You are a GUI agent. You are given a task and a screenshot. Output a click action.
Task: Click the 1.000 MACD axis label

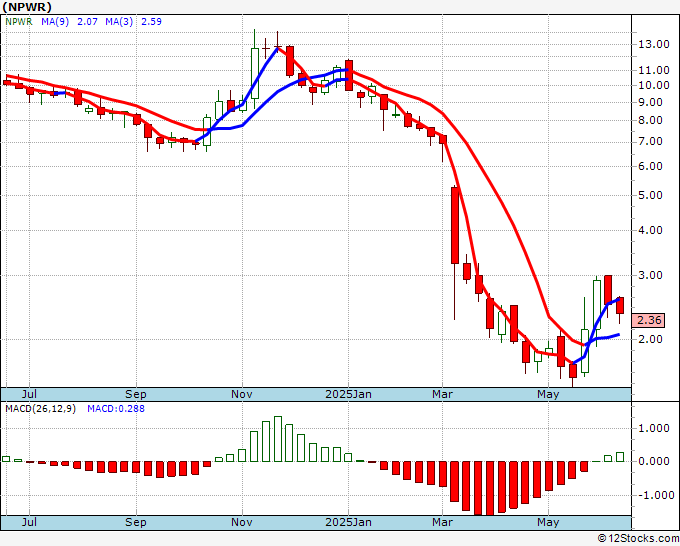pos(654,428)
